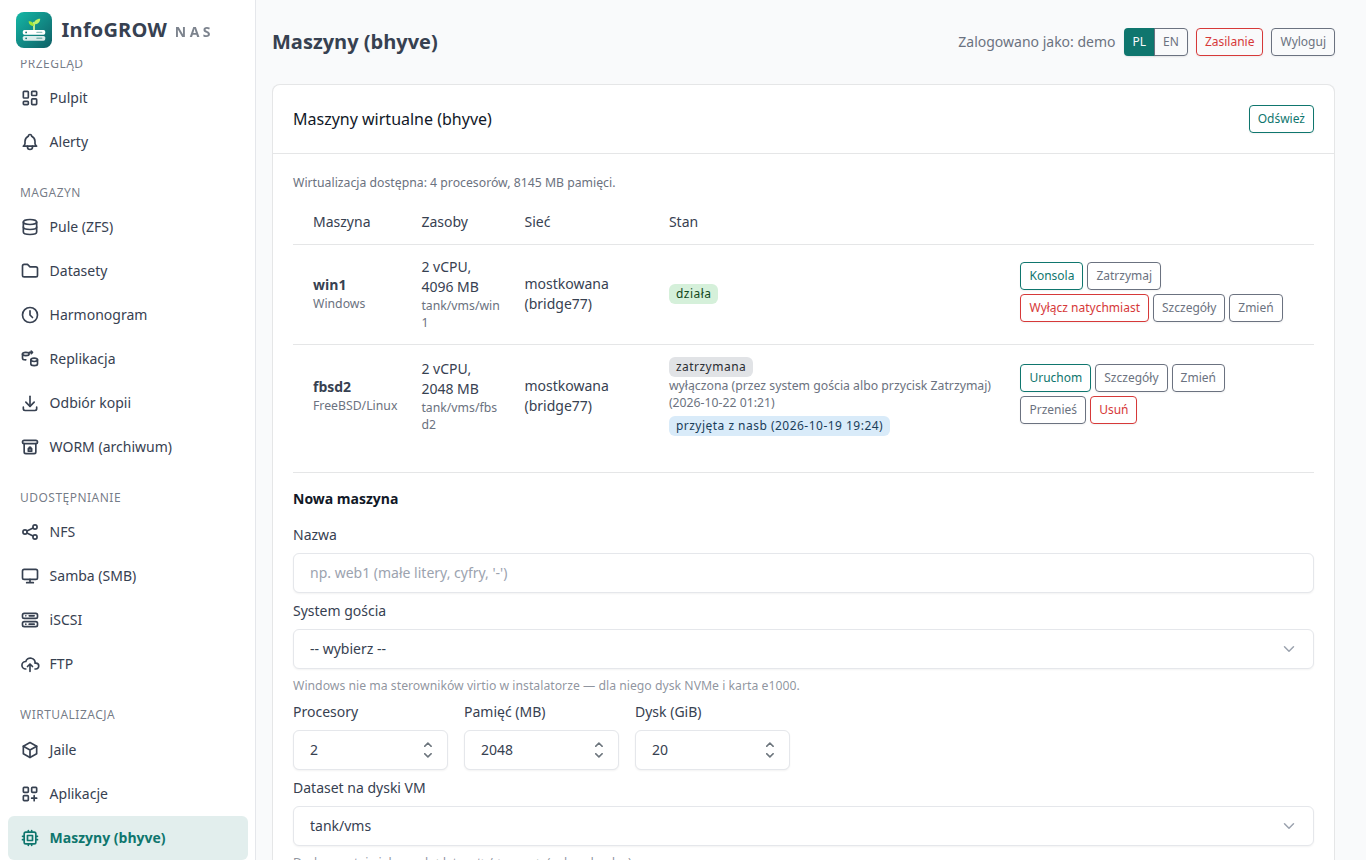Open Odbiór kopii download icon
This screenshot has height=860, width=1366.
[30, 403]
